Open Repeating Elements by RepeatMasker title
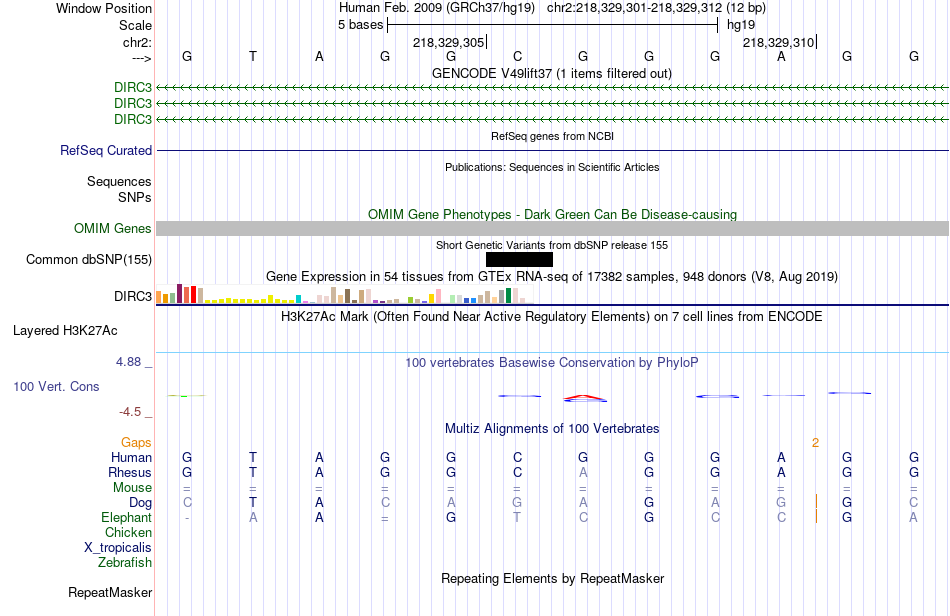950x616 pixels. click(x=552, y=578)
